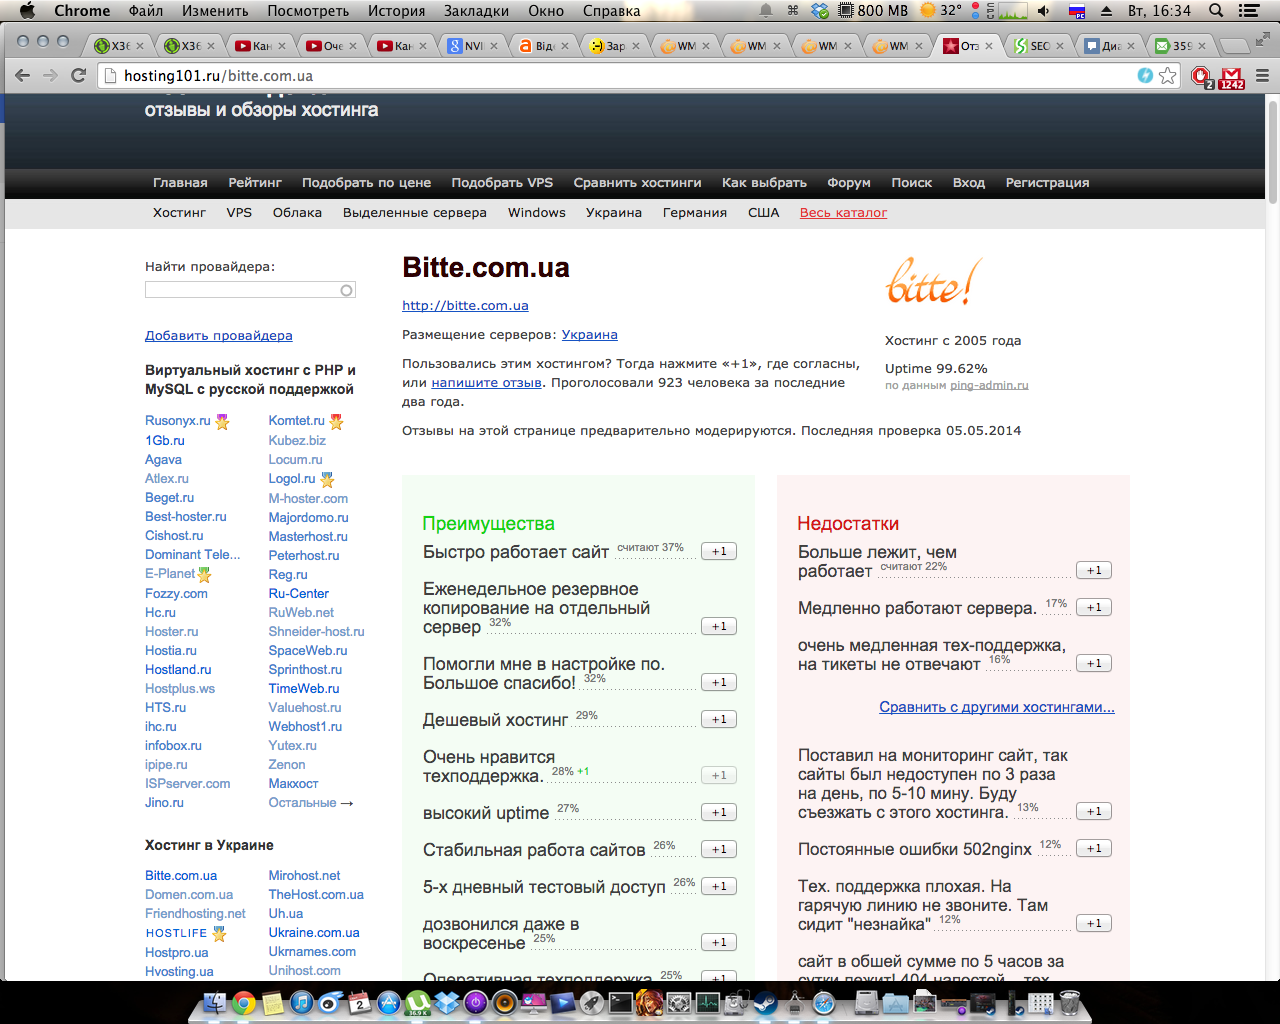The height and width of the screenshot is (1024, 1280).
Task: Open the История menu
Action: [396, 11]
